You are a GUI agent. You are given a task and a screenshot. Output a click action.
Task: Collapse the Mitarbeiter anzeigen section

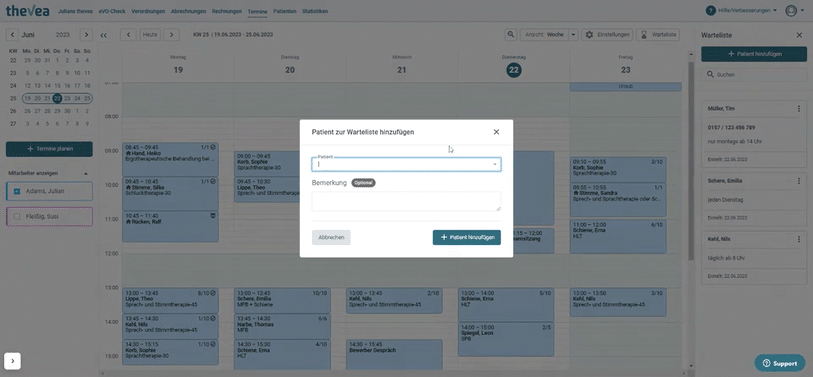[x=86, y=173]
